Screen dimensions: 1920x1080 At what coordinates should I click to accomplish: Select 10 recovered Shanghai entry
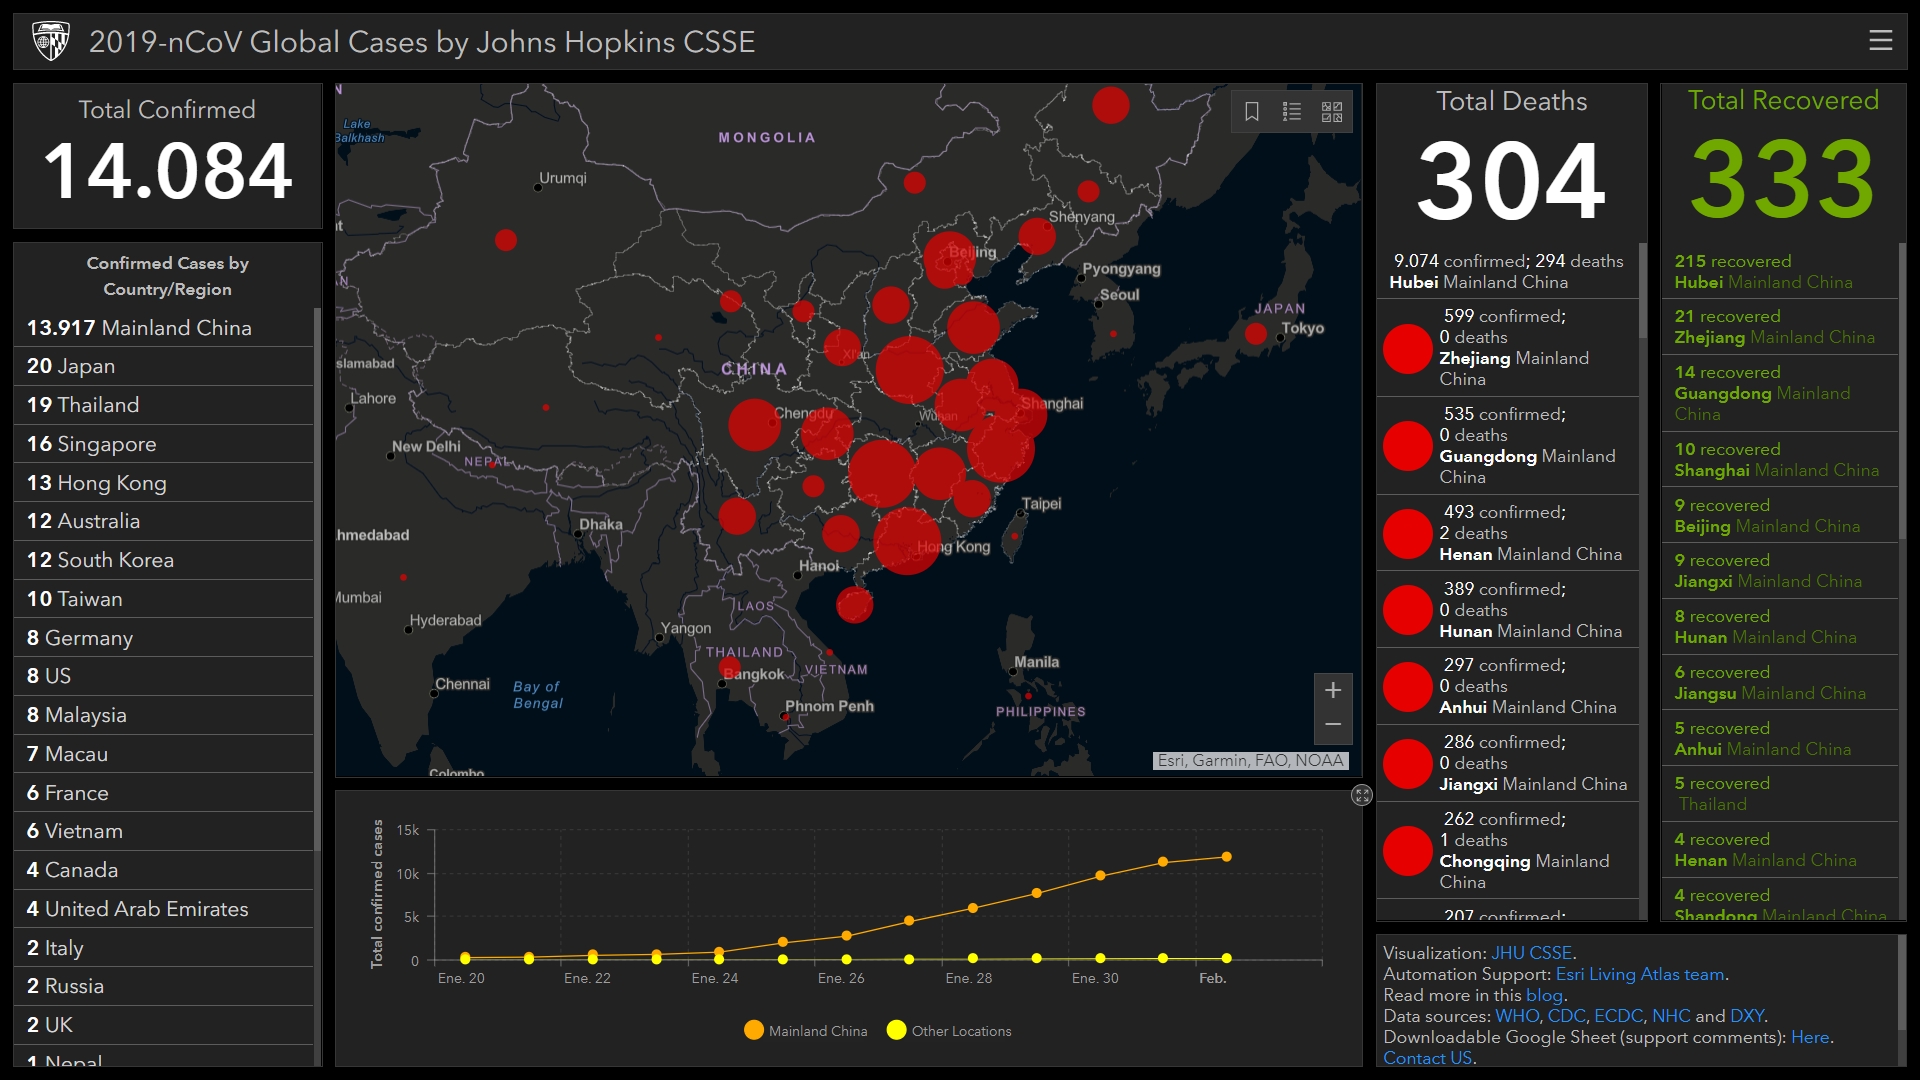(x=1779, y=460)
